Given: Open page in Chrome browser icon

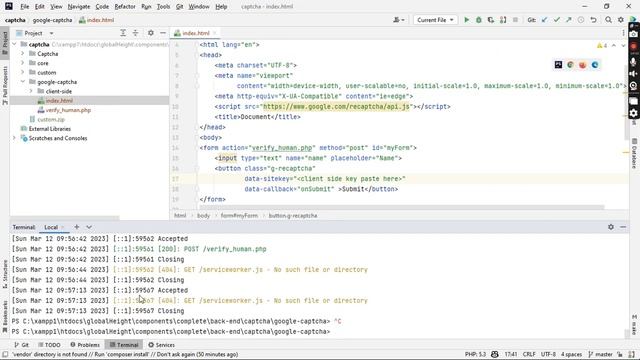Looking at the screenshot, I should [x=570, y=64].
